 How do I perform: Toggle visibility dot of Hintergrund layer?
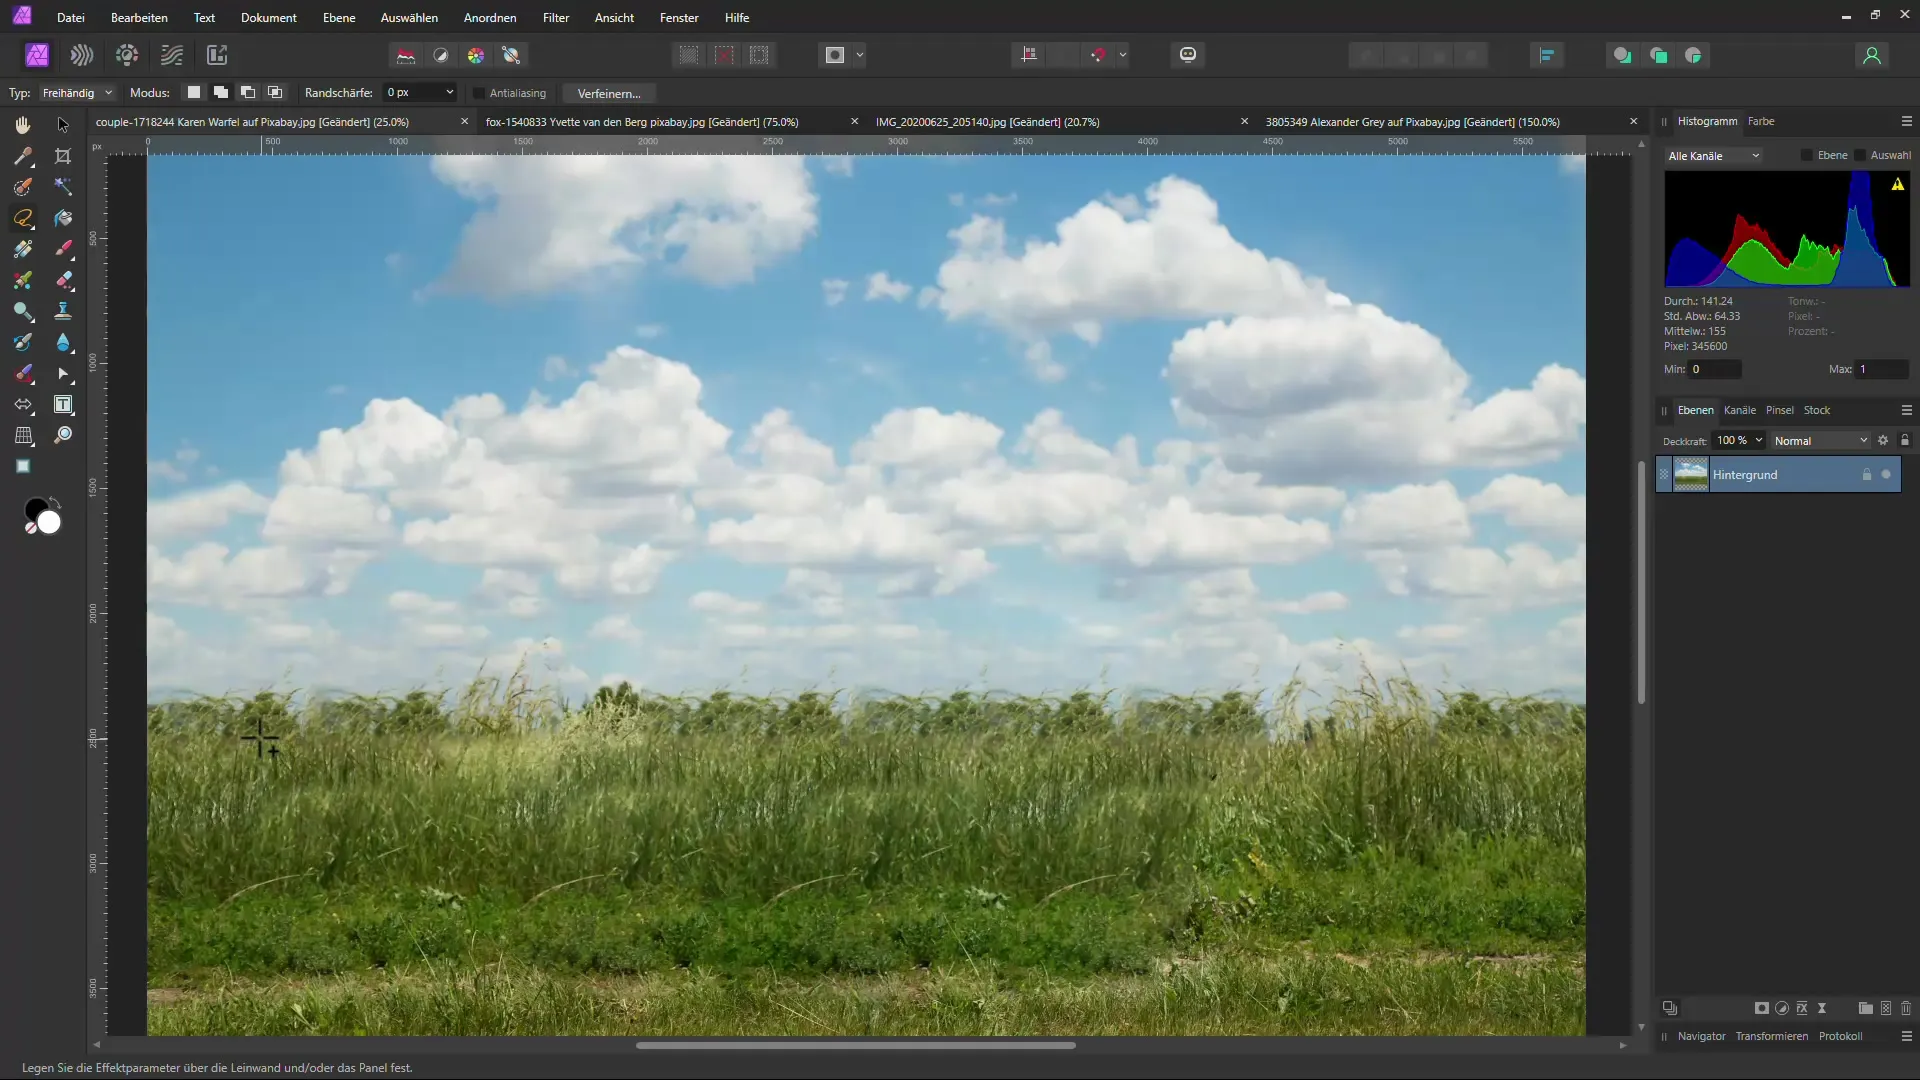coord(1886,474)
